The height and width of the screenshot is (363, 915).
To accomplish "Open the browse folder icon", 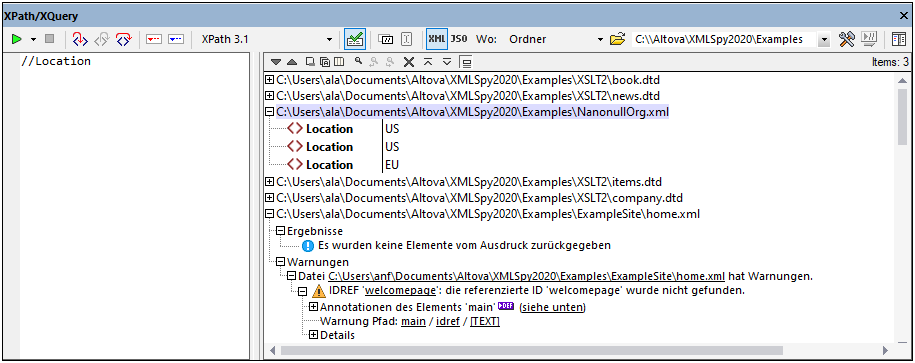I will tap(617, 39).
